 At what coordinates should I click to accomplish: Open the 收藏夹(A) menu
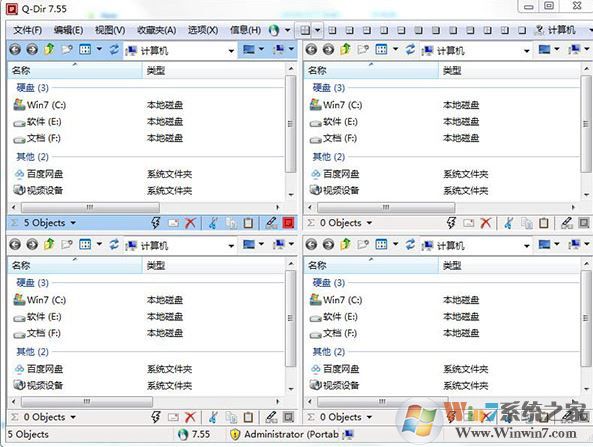click(x=157, y=30)
